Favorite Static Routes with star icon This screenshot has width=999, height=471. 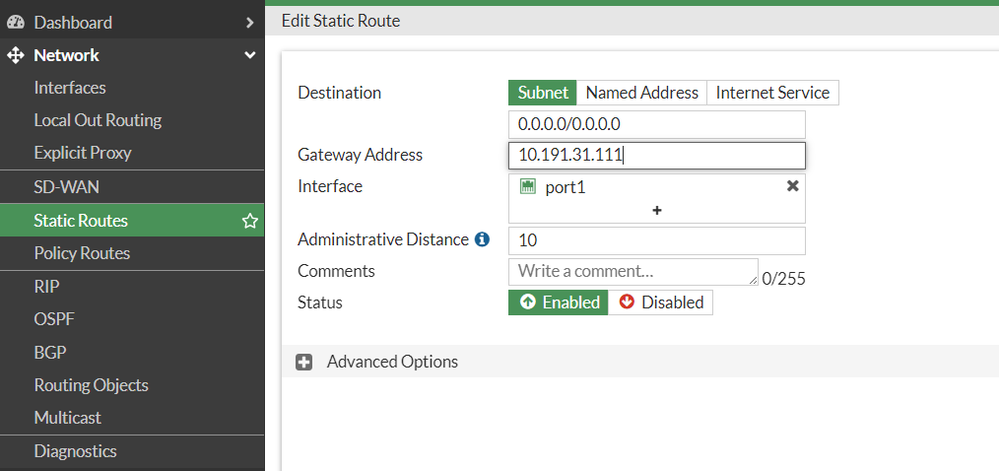(250, 221)
